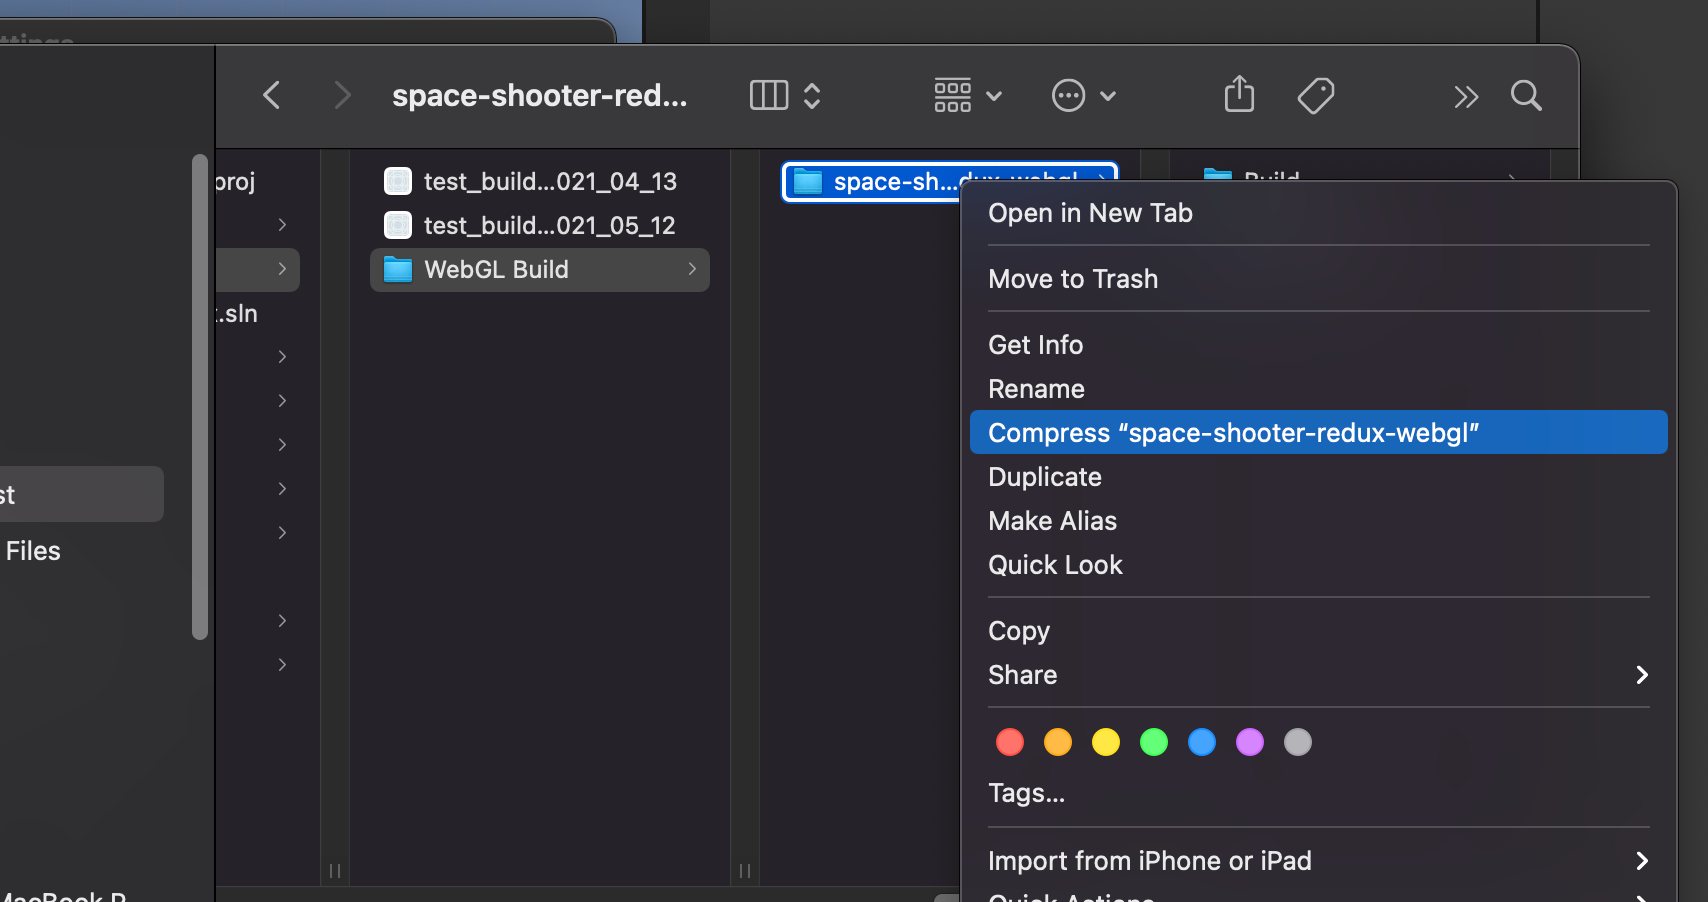Click the WebGL Build folder icon
Viewport: 1708px width, 902px height.
398,269
